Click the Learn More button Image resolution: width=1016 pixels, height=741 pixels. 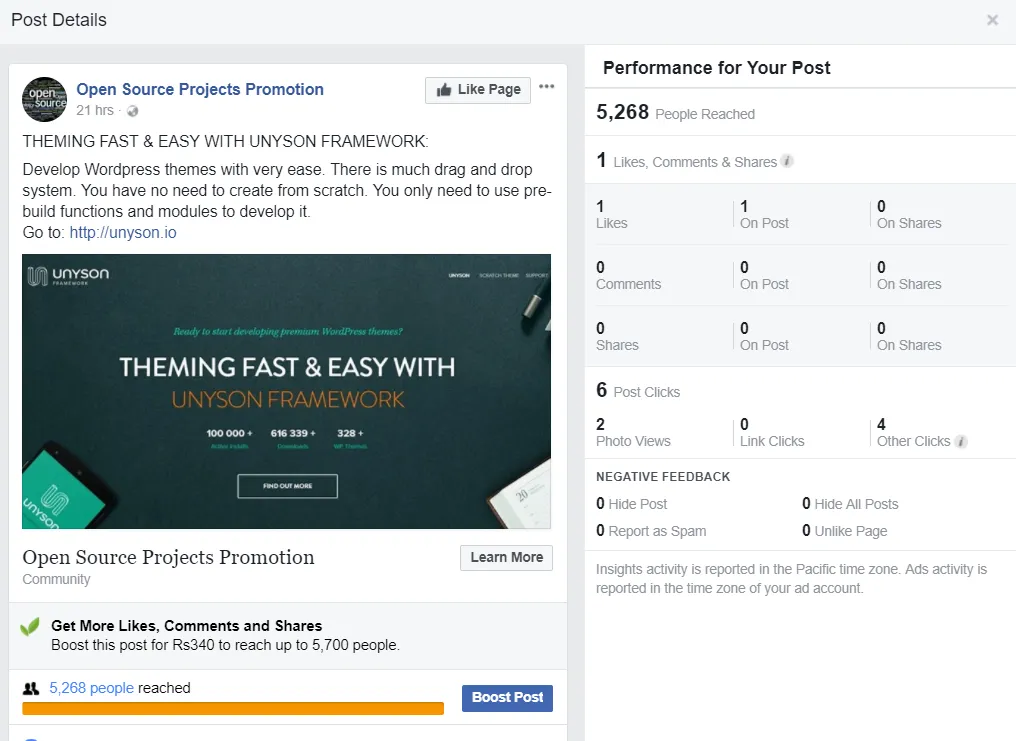click(507, 558)
